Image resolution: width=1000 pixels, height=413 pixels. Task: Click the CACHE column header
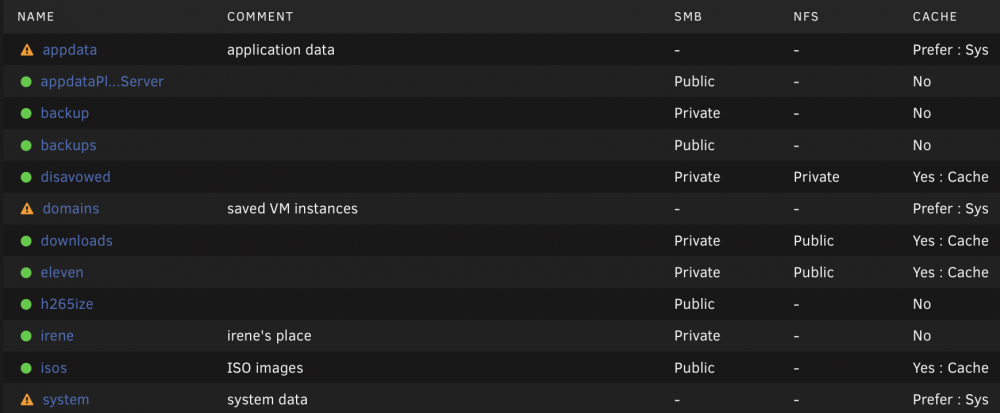coord(935,17)
